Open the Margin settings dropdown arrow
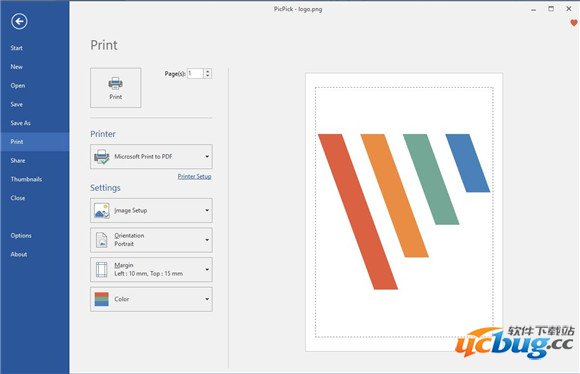The image size is (580, 374). [207, 270]
